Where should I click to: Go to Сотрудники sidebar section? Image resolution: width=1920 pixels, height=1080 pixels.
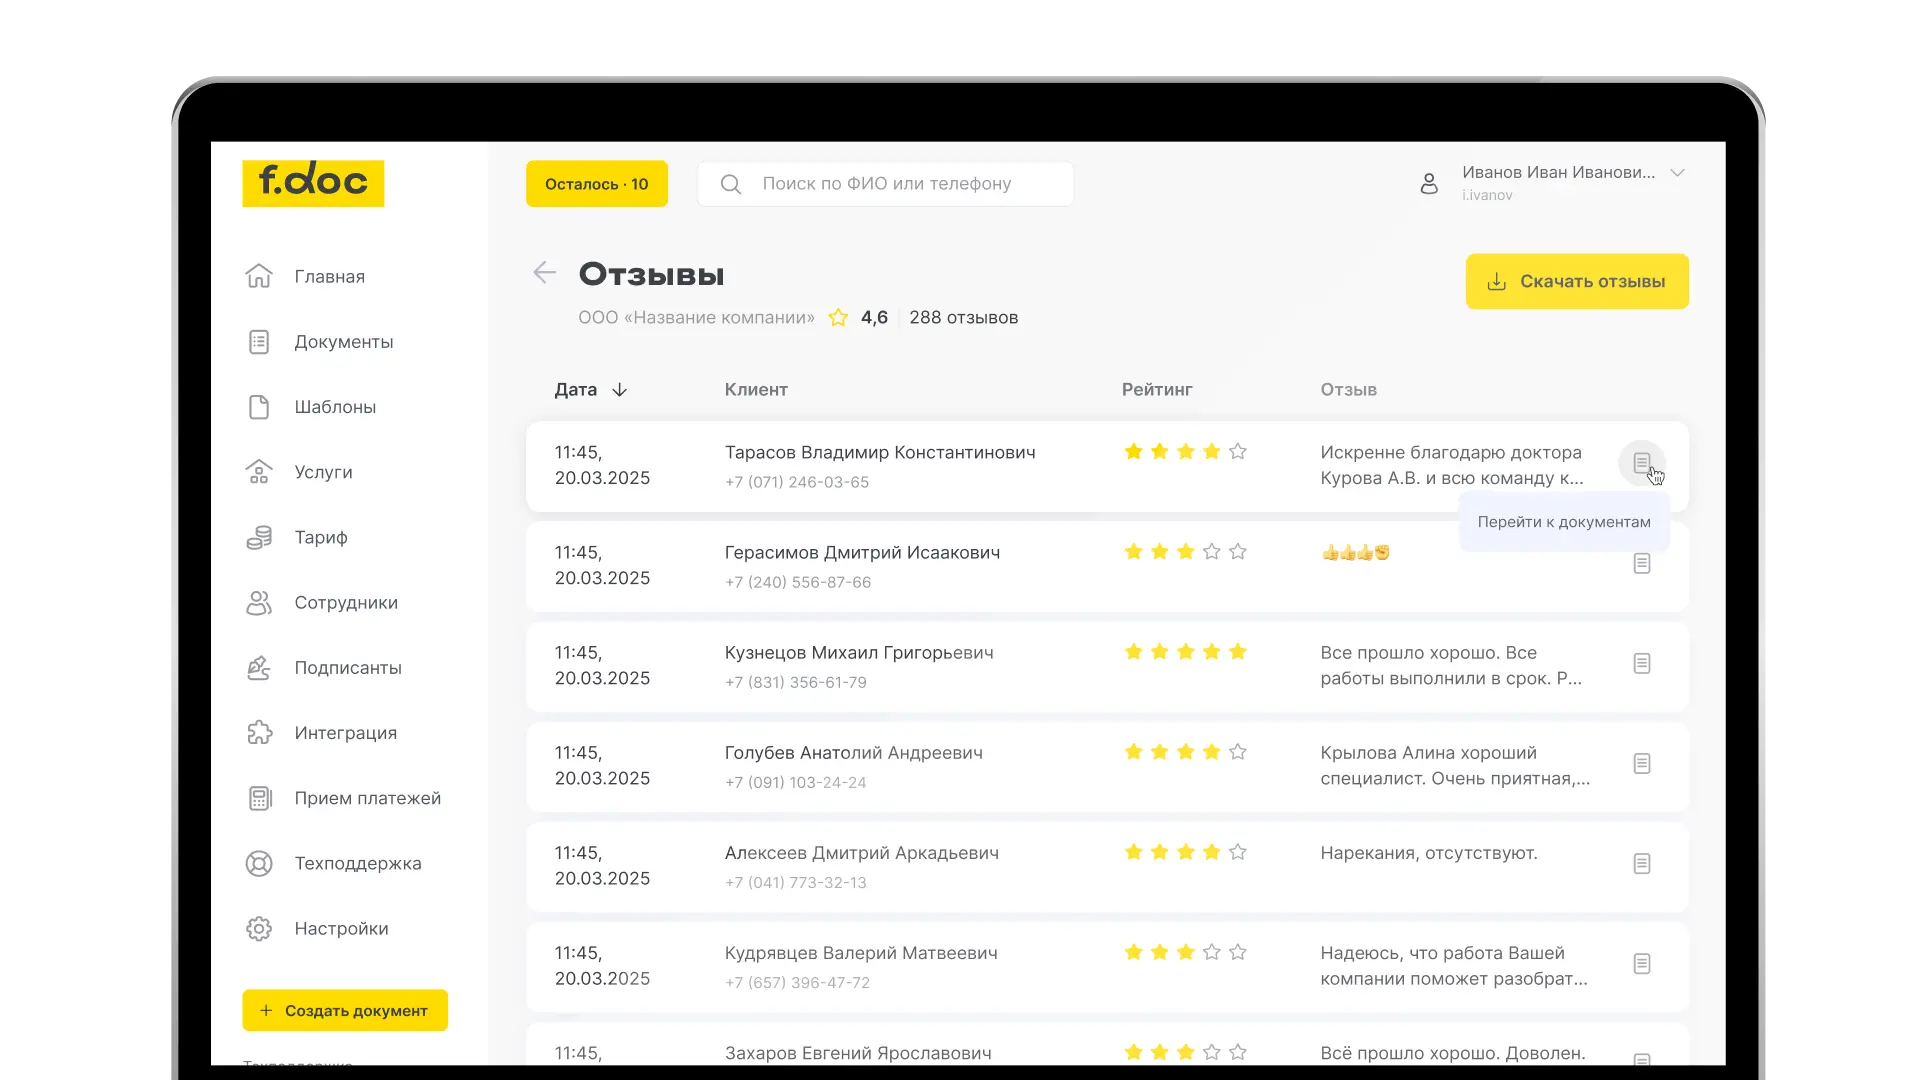coord(345,603)
